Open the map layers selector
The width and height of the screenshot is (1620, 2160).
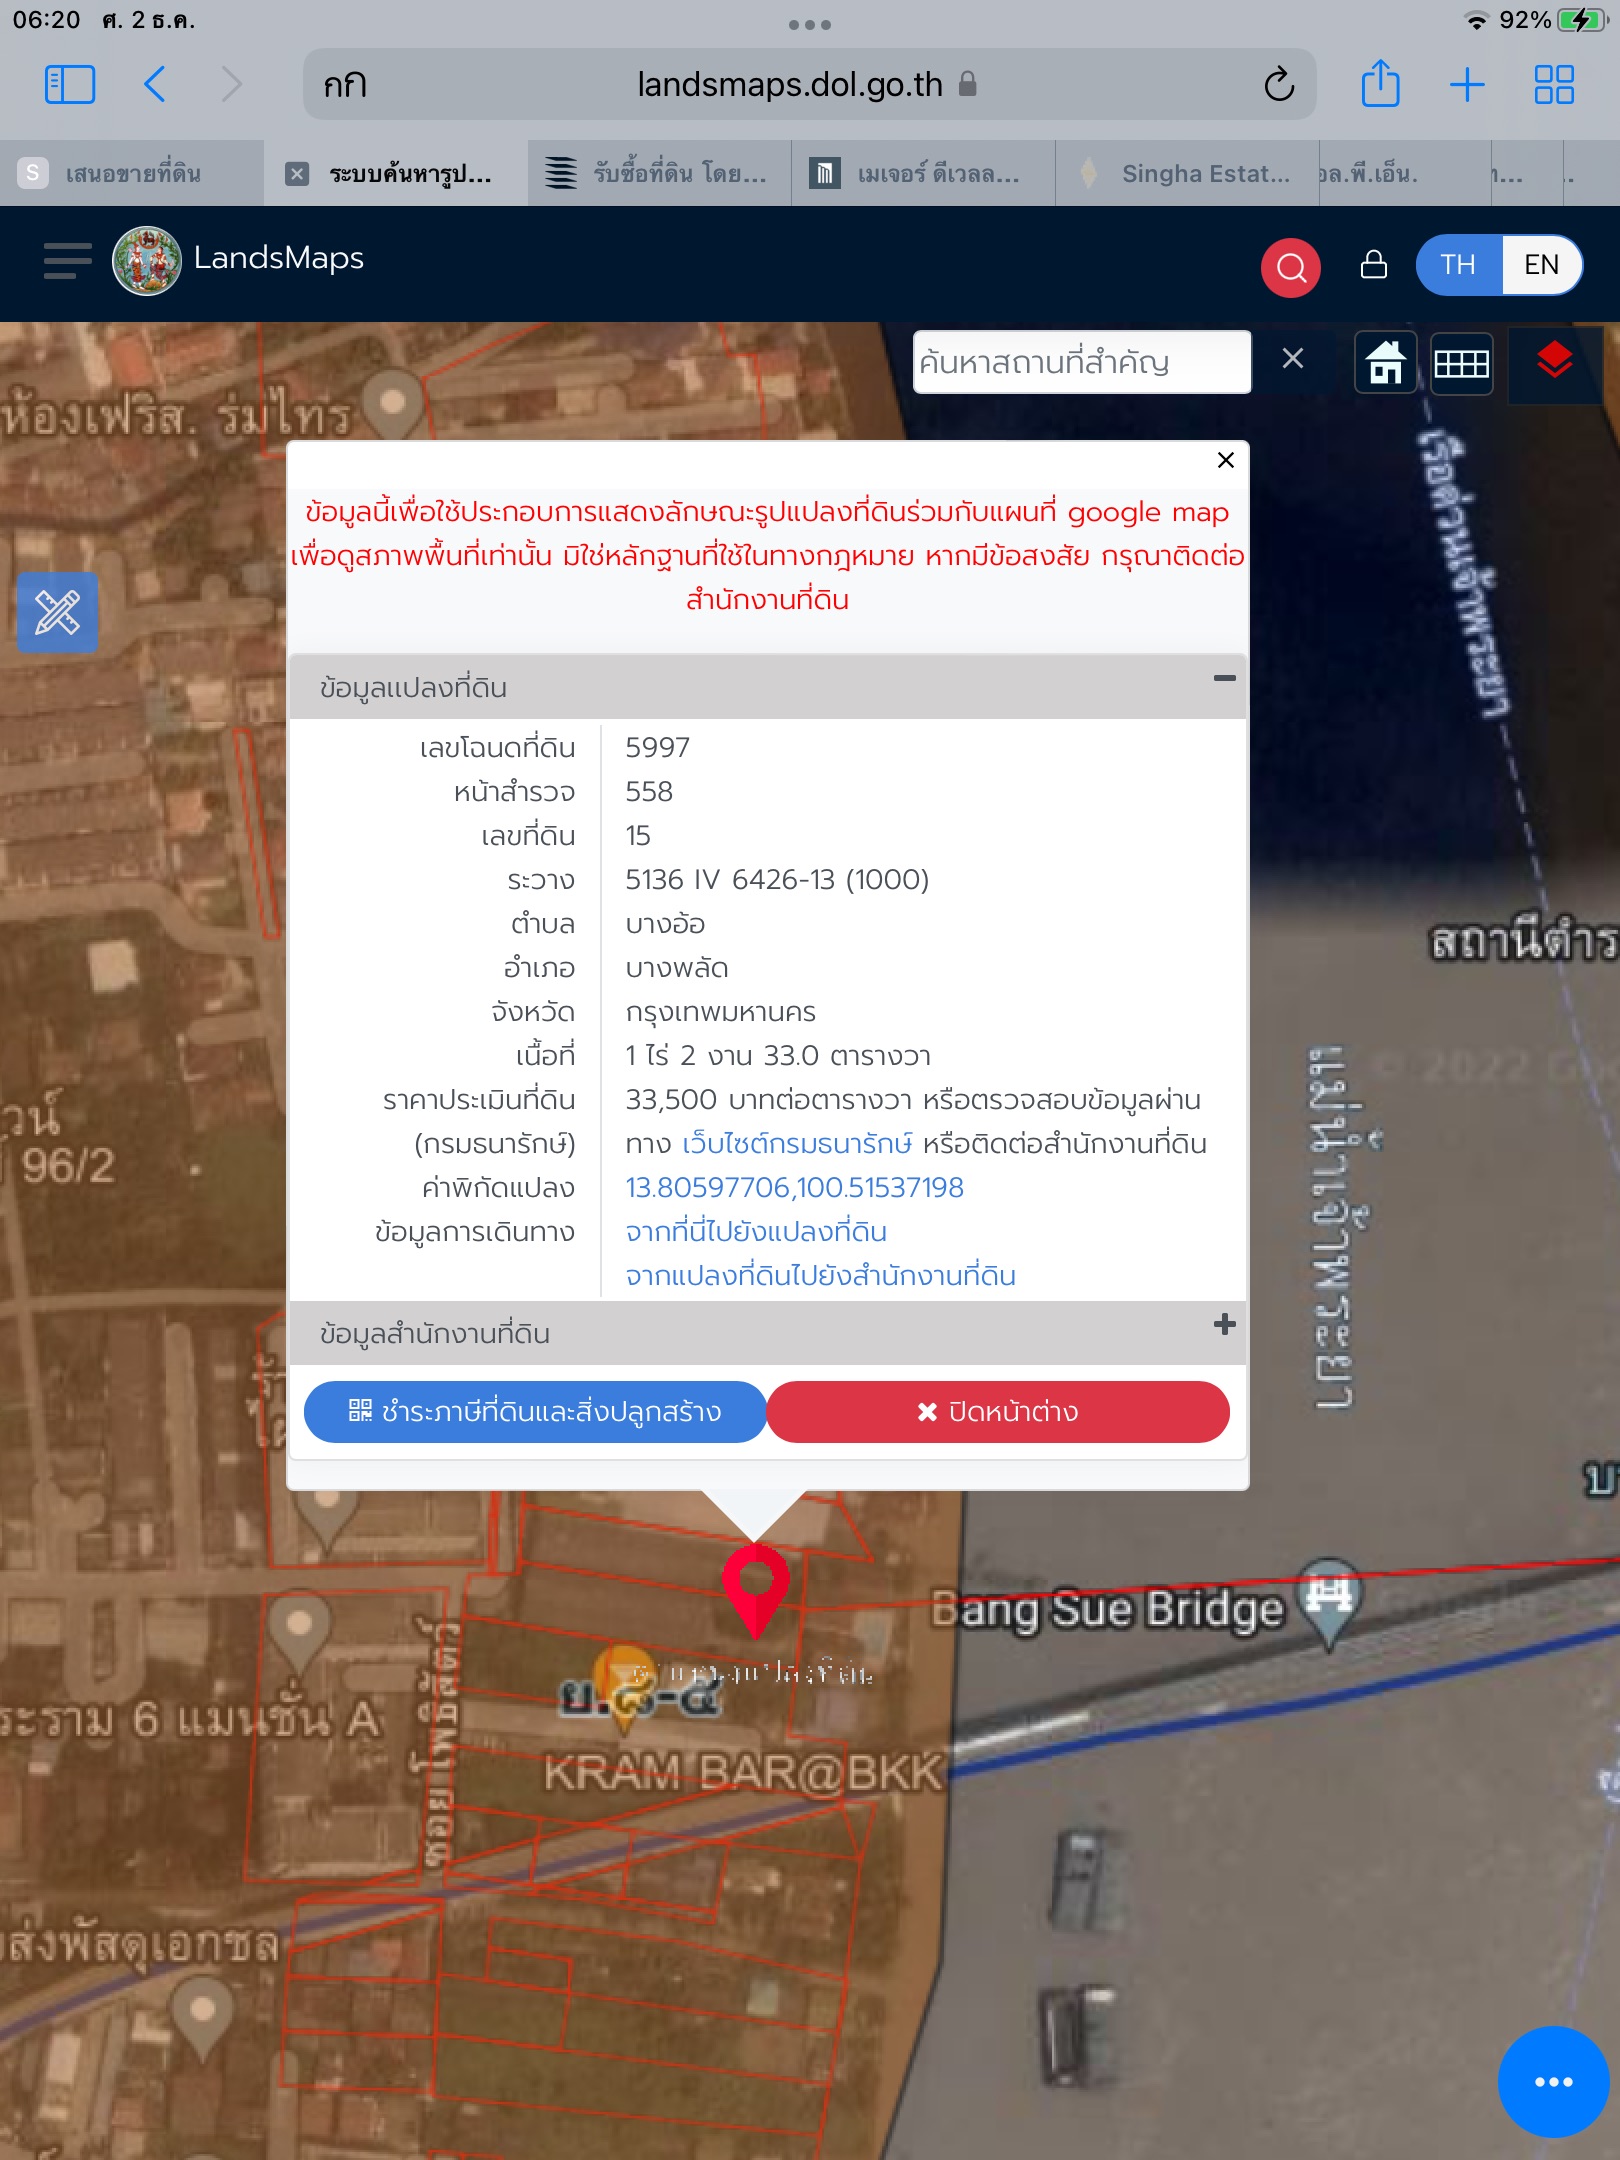[x=1553, y=362]
